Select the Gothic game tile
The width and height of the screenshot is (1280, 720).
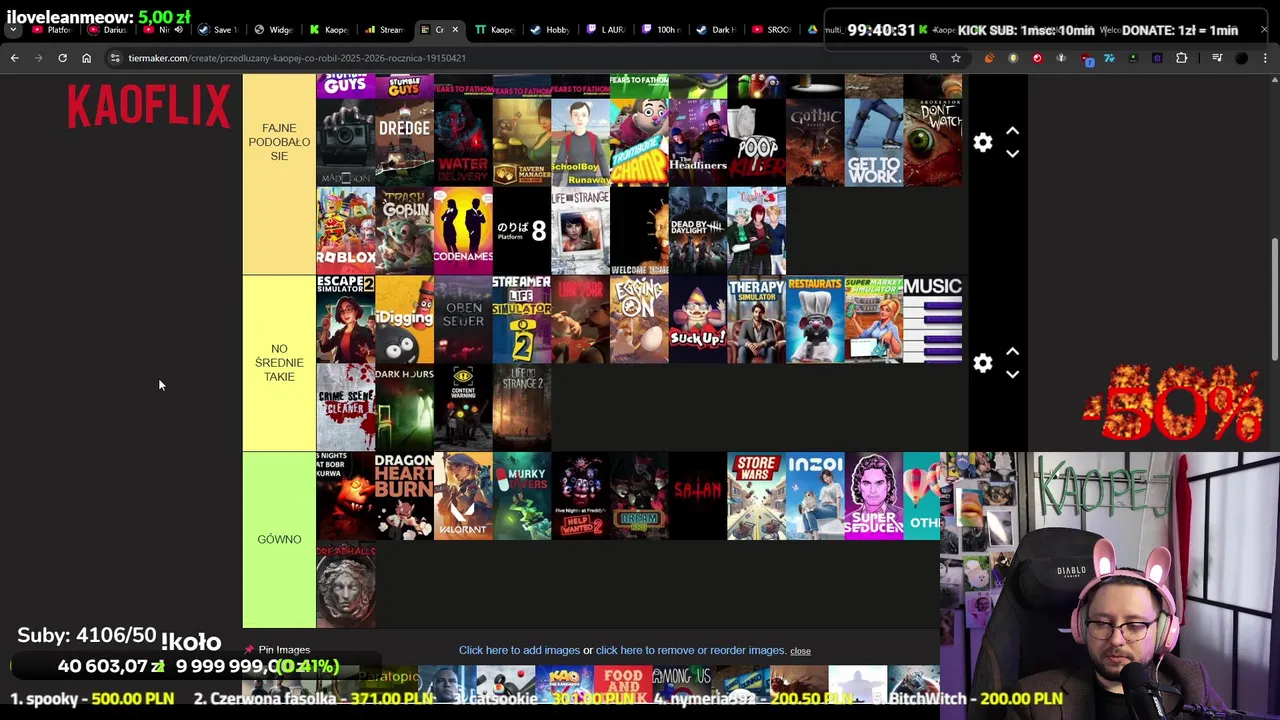pyautogui.click(x=815, y=142)
